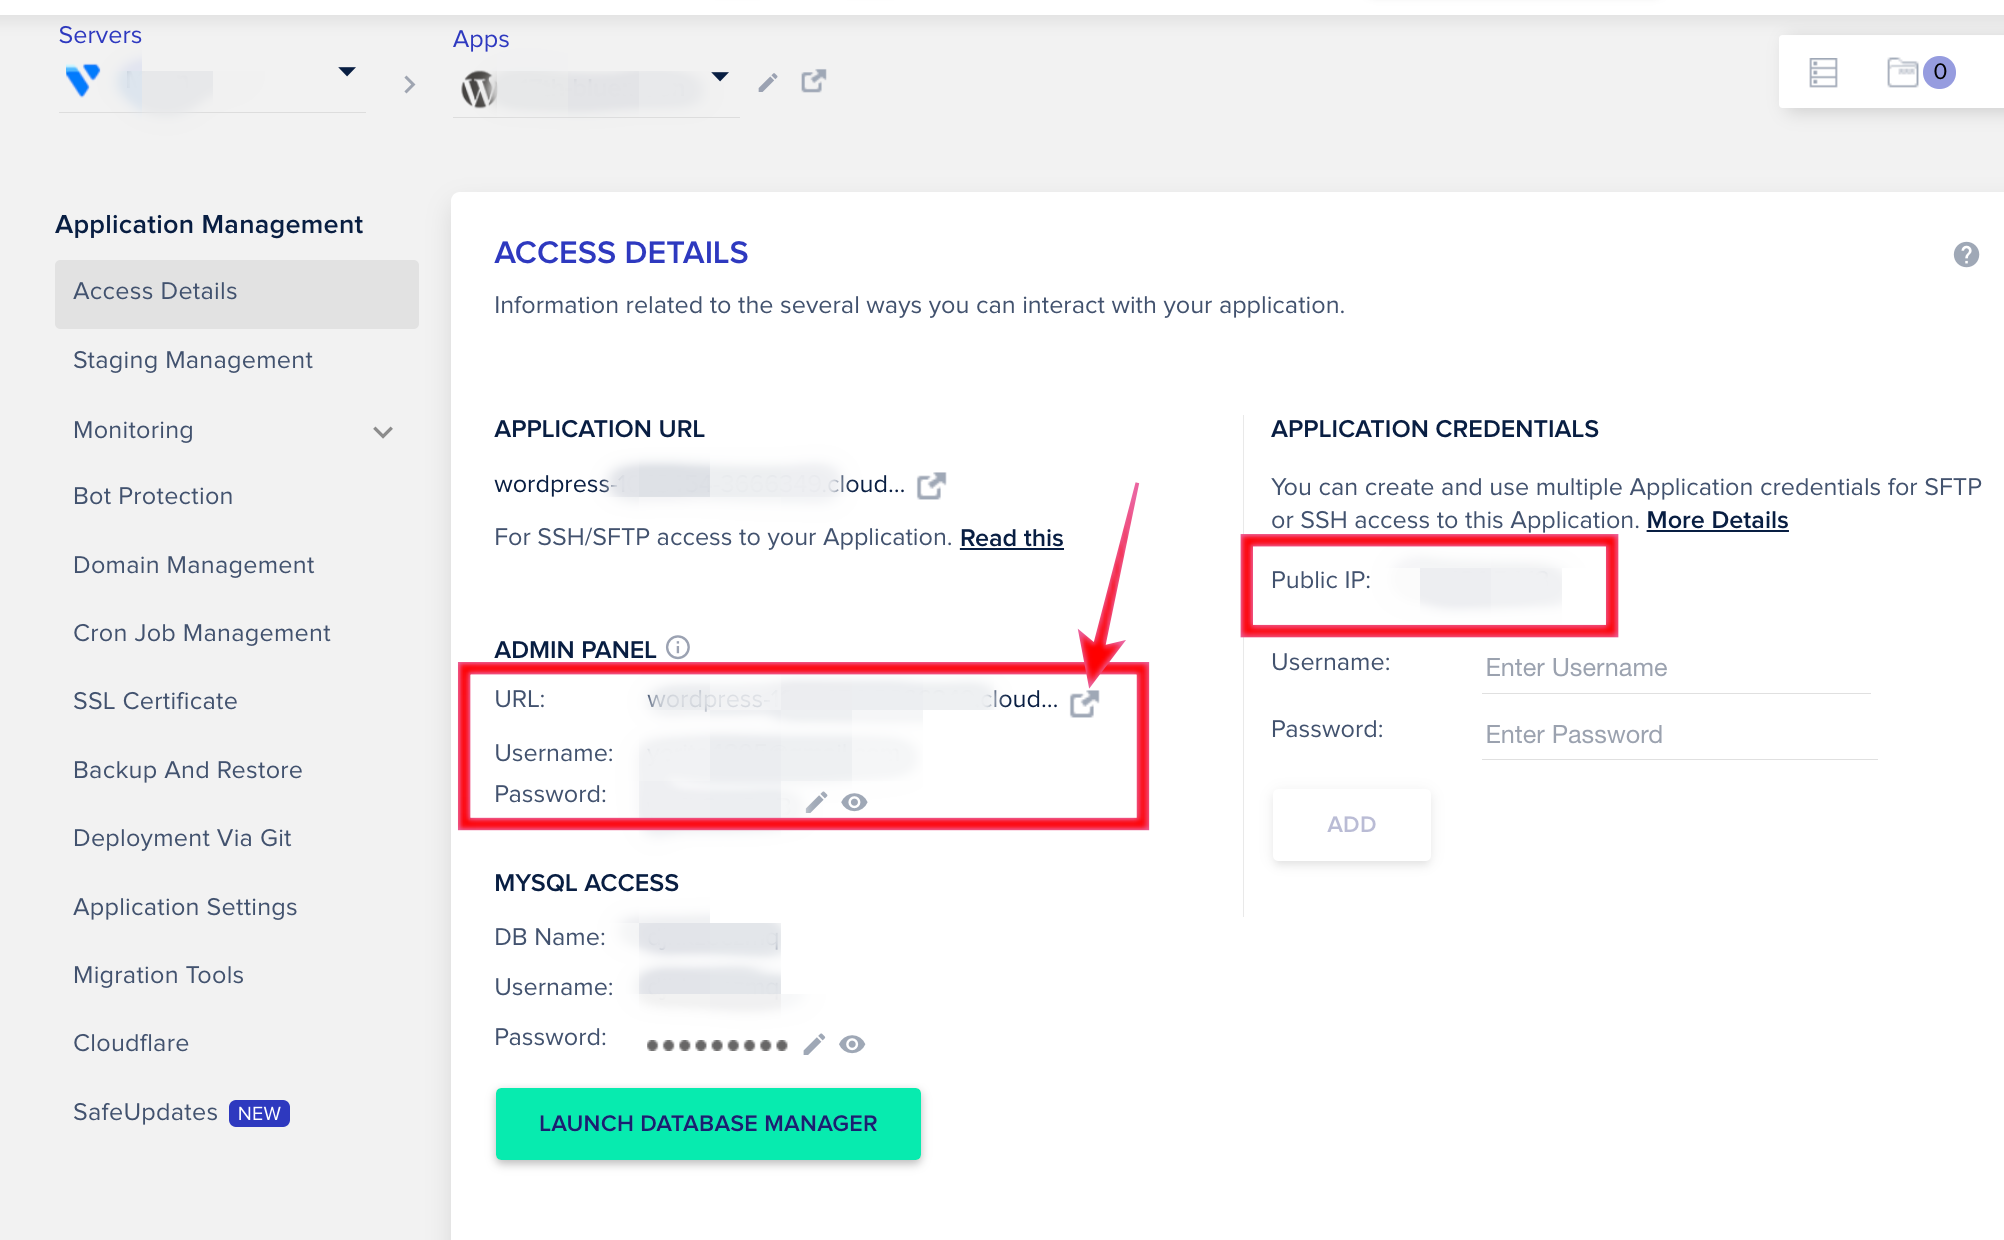Image resolution: width=2004 pixels, height=1240 pixels.
Task: Click Launch Database Manager button
Action: click(708, 1124)
